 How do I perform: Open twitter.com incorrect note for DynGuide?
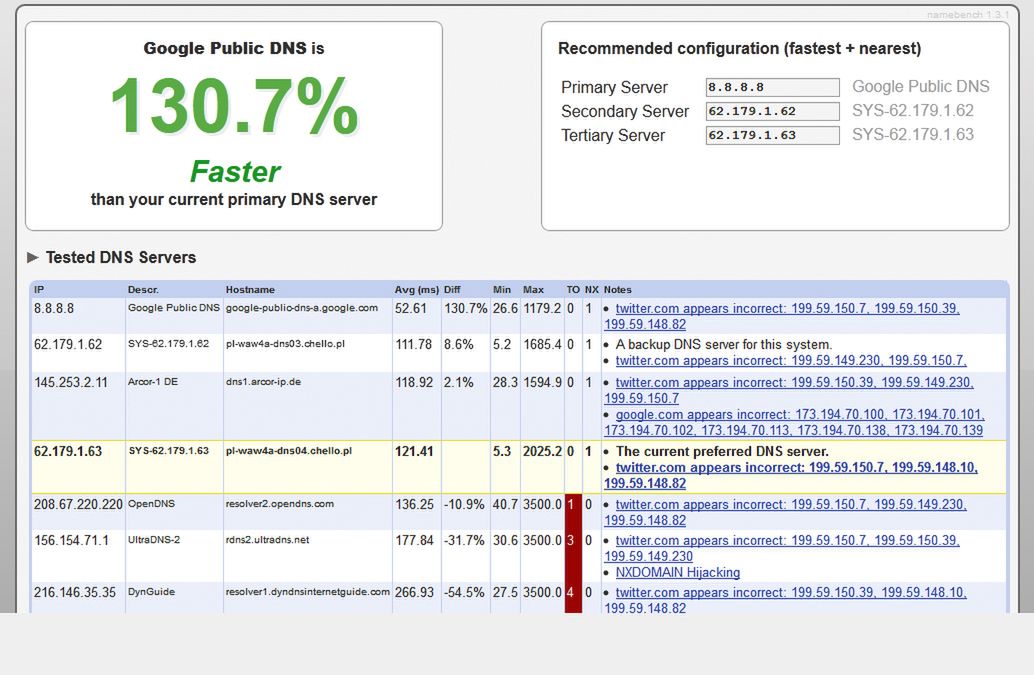point(785,600)
